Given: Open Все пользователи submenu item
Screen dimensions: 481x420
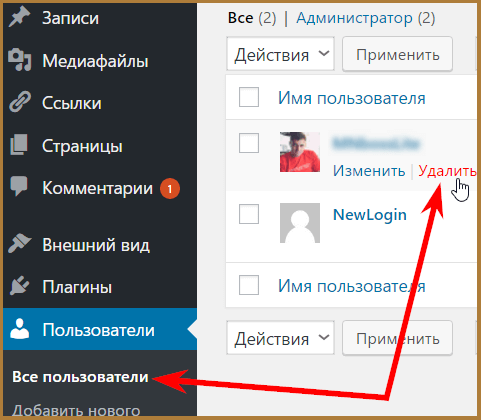Looking at the screenshot, I should 80,377.
